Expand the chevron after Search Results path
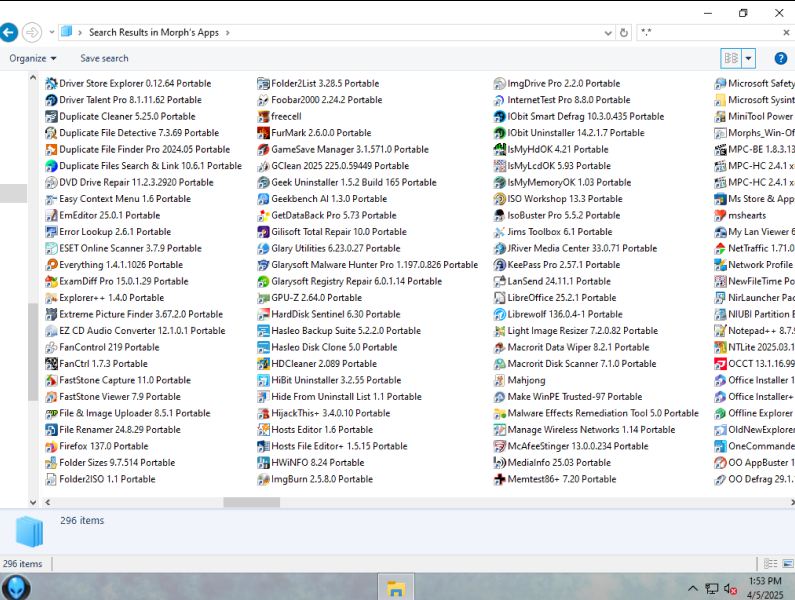Viewport: 795px width, 600px height. tap(228, 33)
